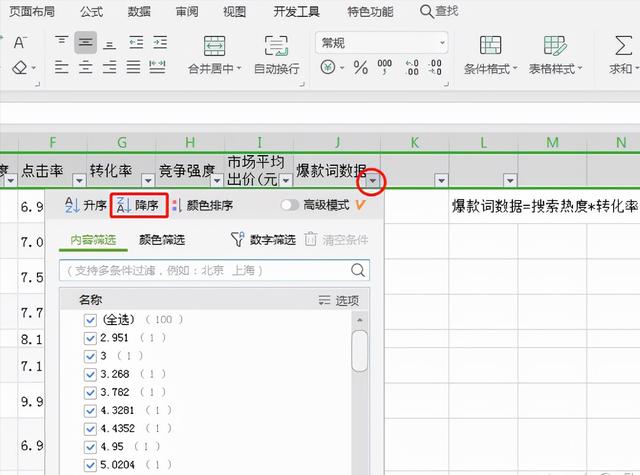
Task: Apply percent style format
Action: point(360,67)
